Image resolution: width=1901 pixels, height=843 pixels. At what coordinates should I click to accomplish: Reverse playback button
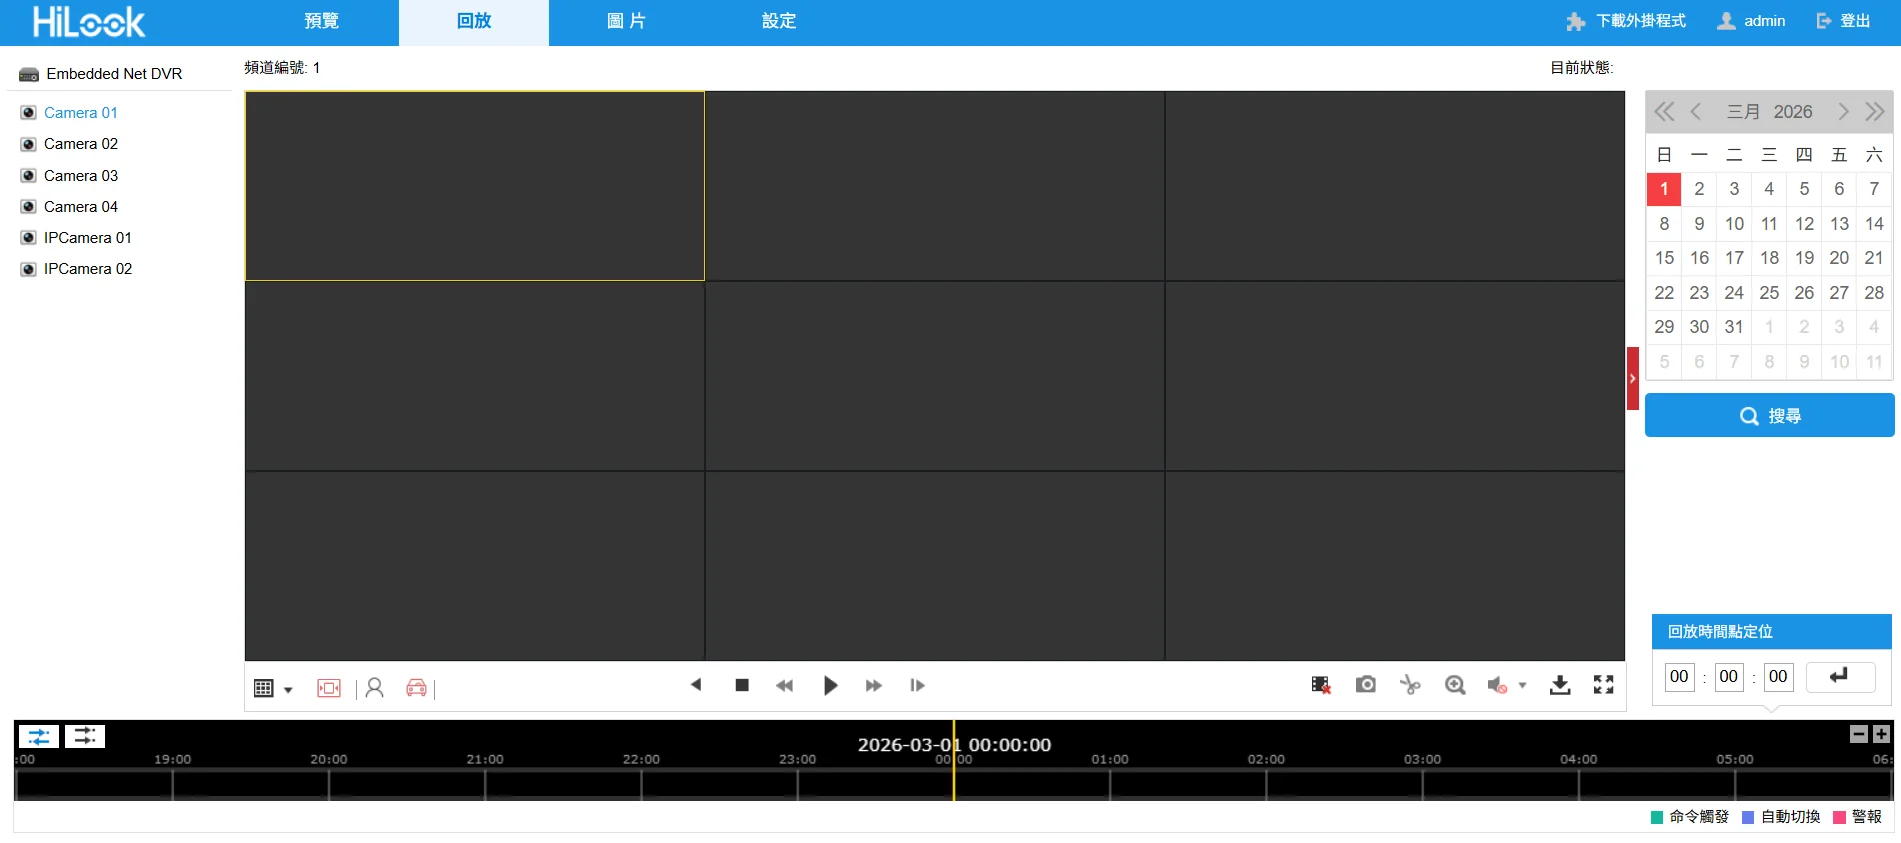pyautogui.click(x=697, y=685)
